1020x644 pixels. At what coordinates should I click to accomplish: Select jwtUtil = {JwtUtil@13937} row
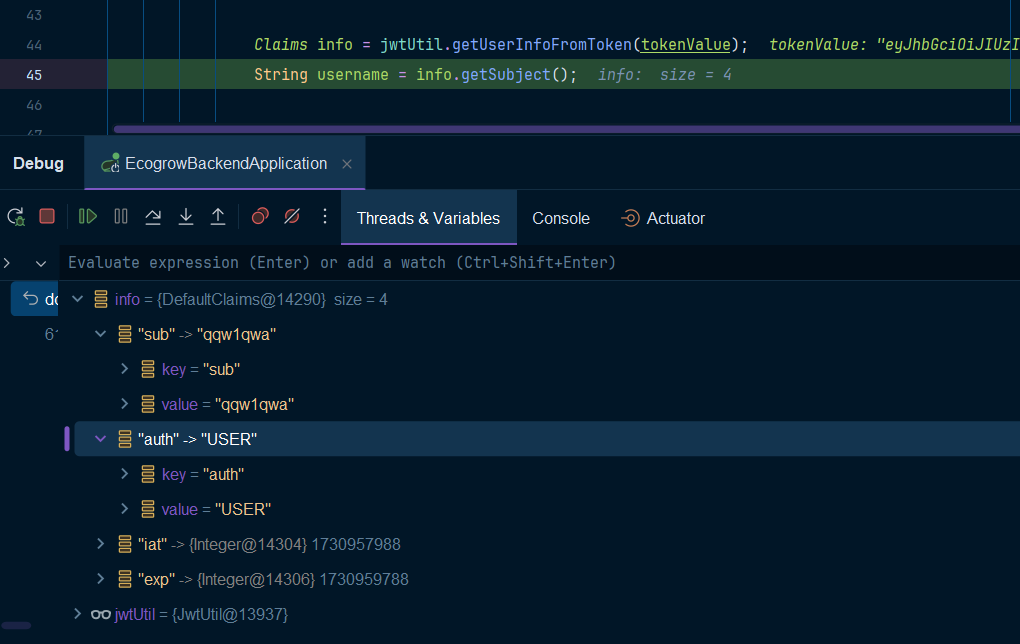(545, 615)
